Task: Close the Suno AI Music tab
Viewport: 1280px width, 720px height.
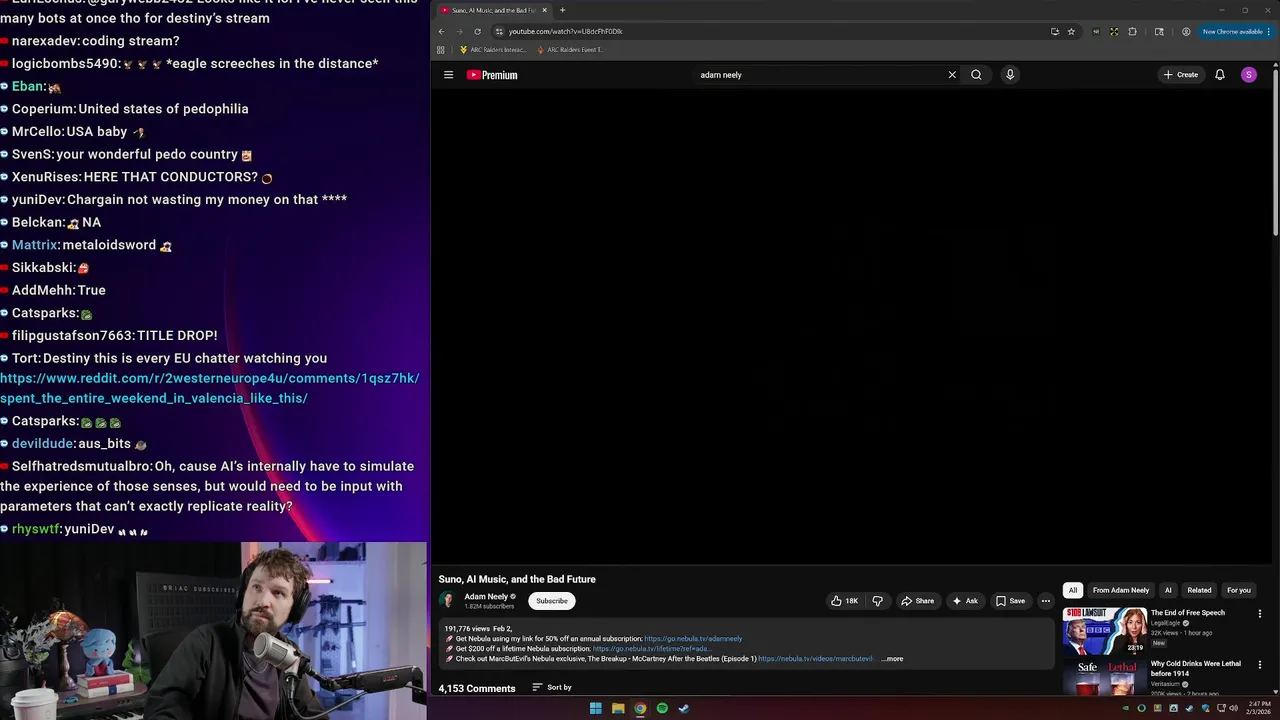Action: point(544,10)
